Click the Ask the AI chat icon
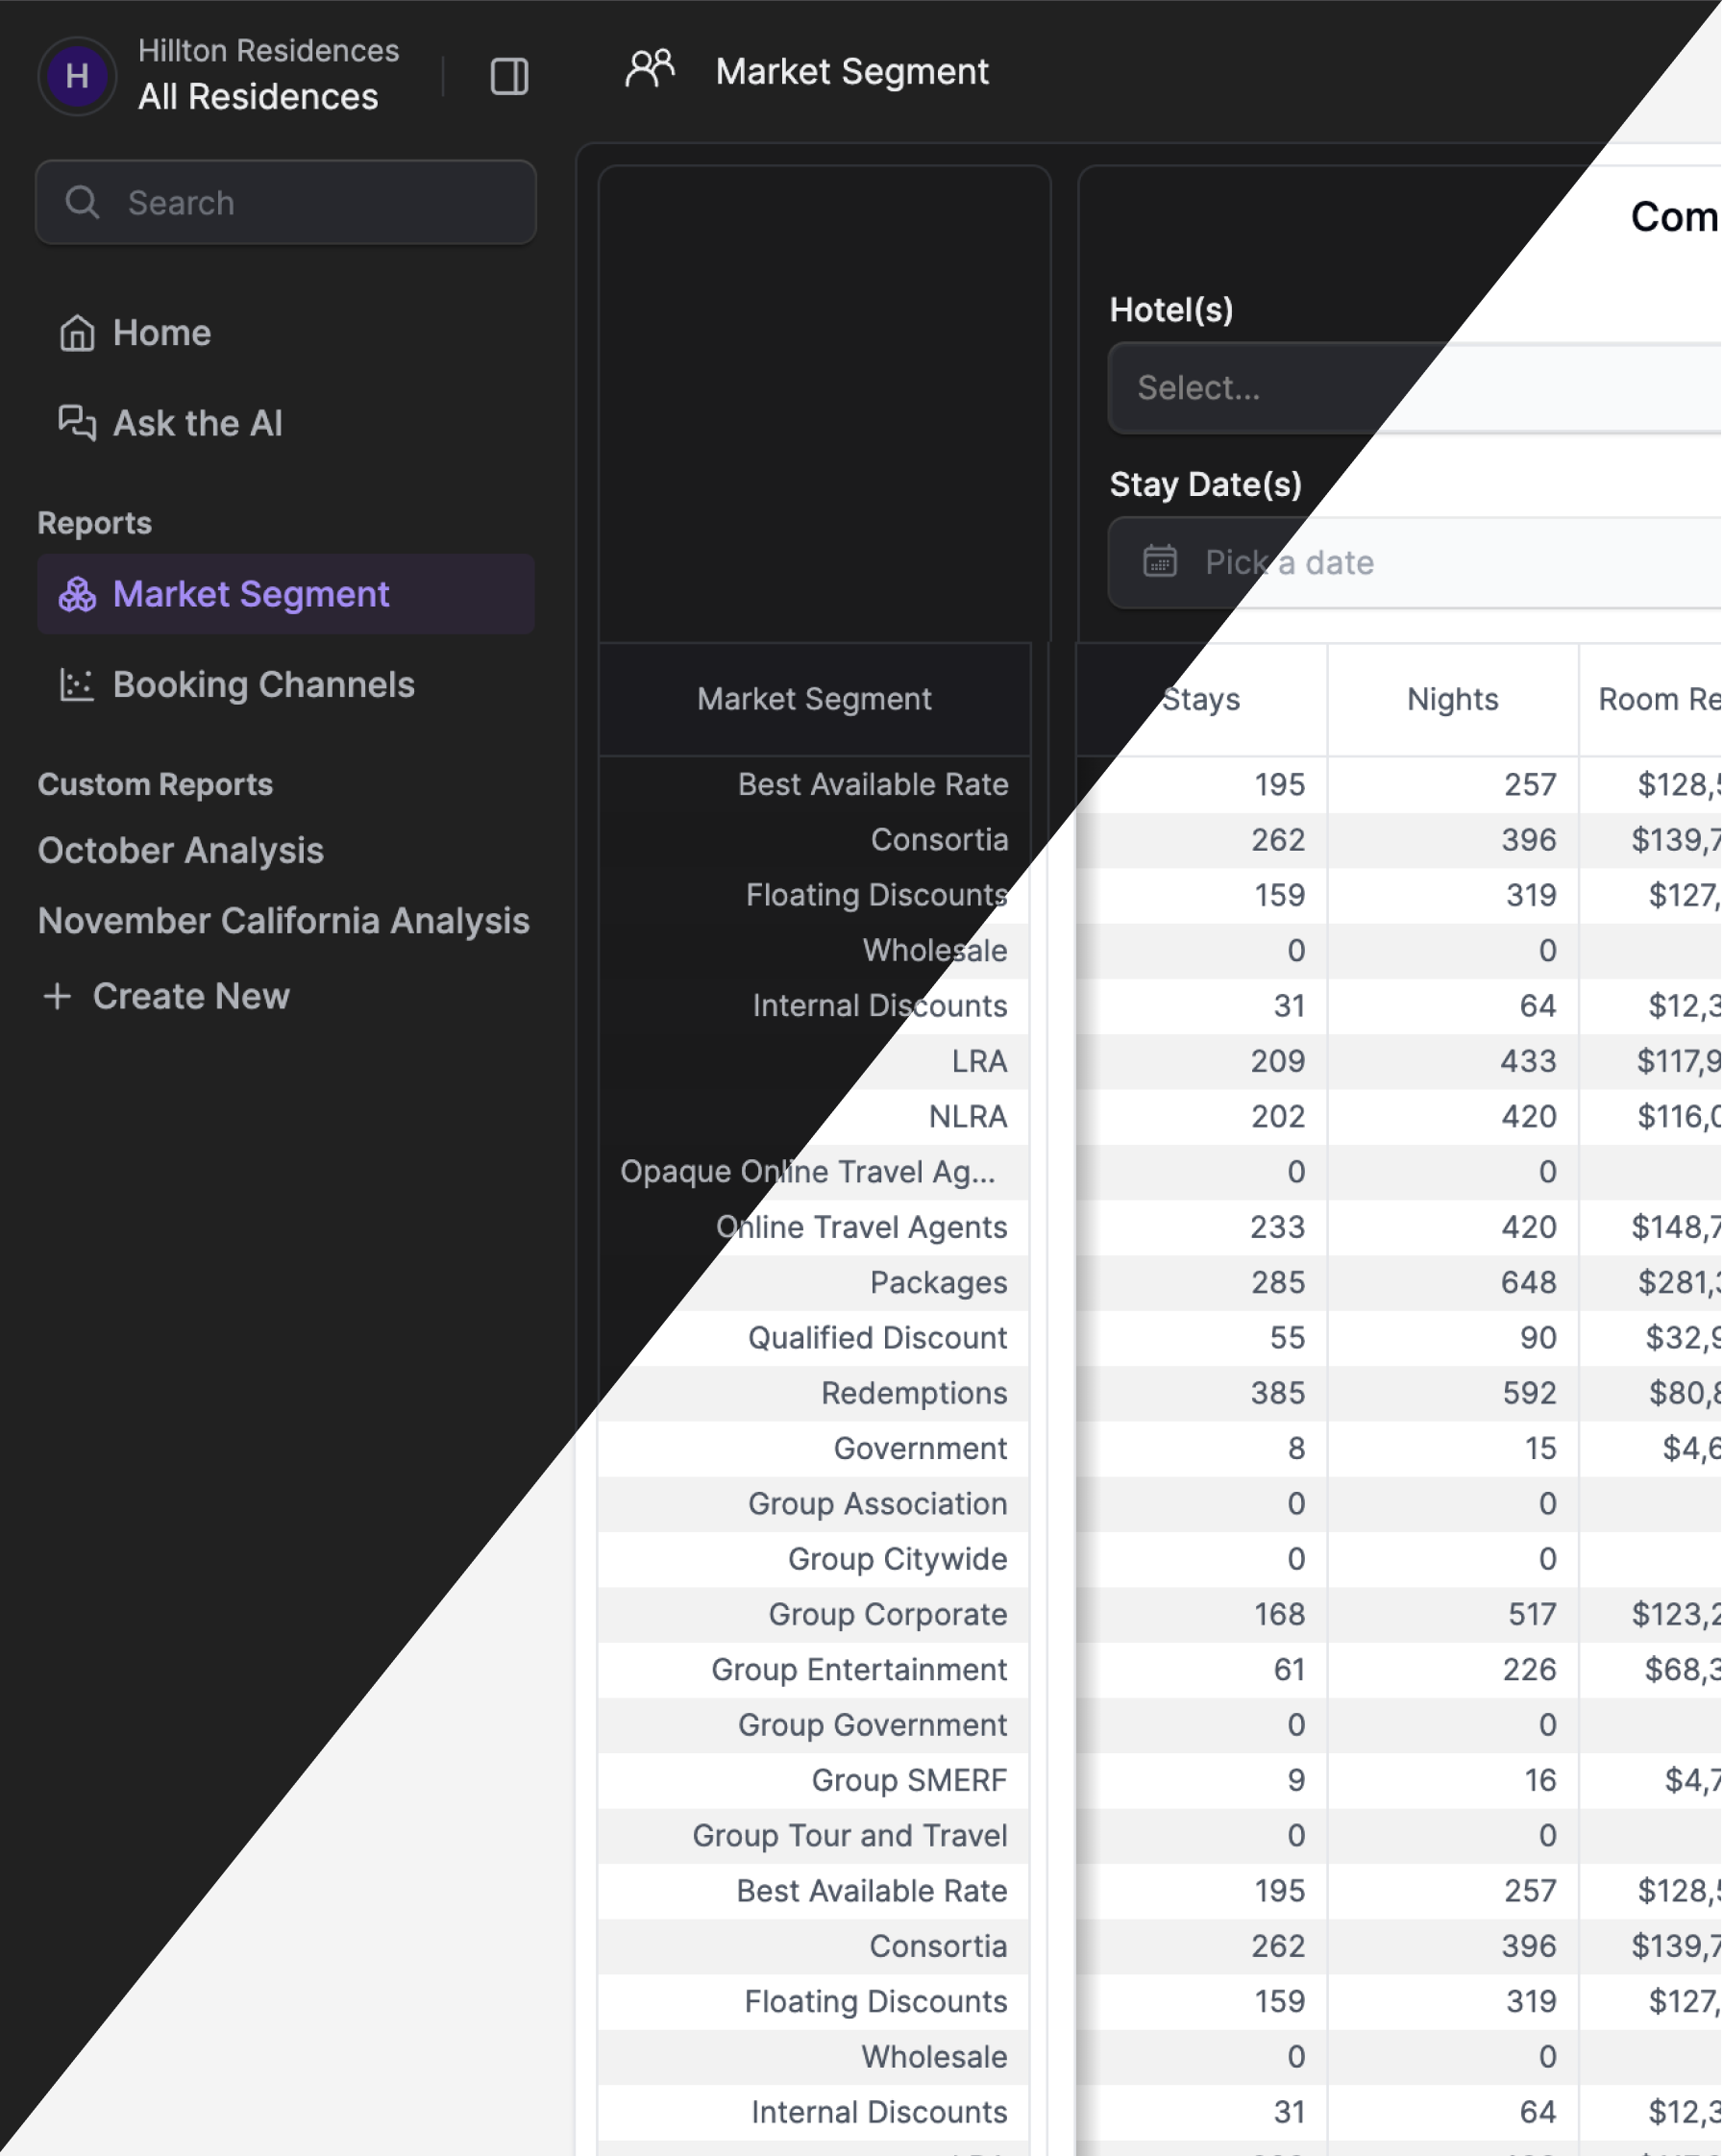The image size is (1723, 2156). (x=77, y=423)
